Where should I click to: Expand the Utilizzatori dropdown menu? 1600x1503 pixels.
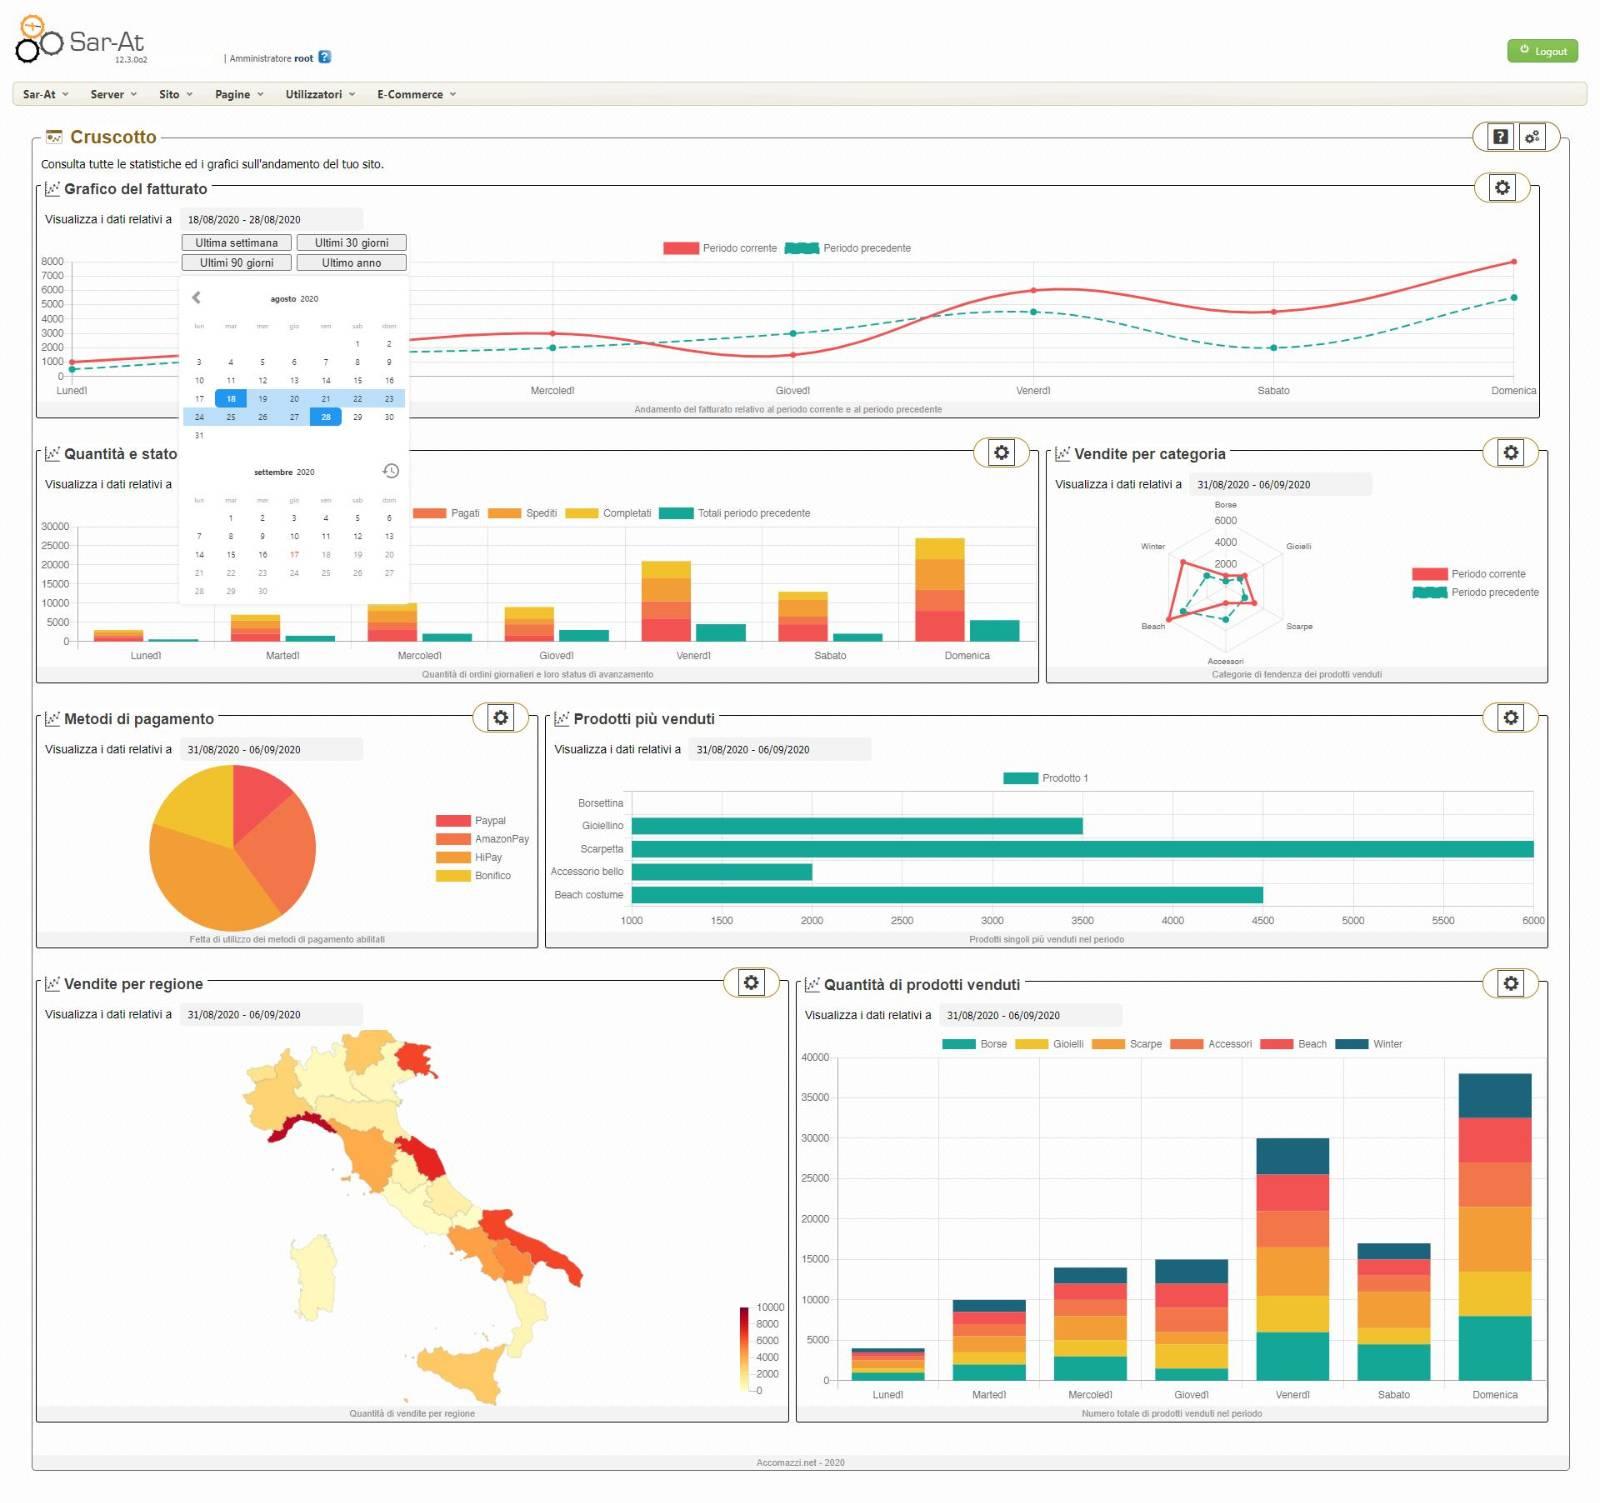tap(320, 94)
